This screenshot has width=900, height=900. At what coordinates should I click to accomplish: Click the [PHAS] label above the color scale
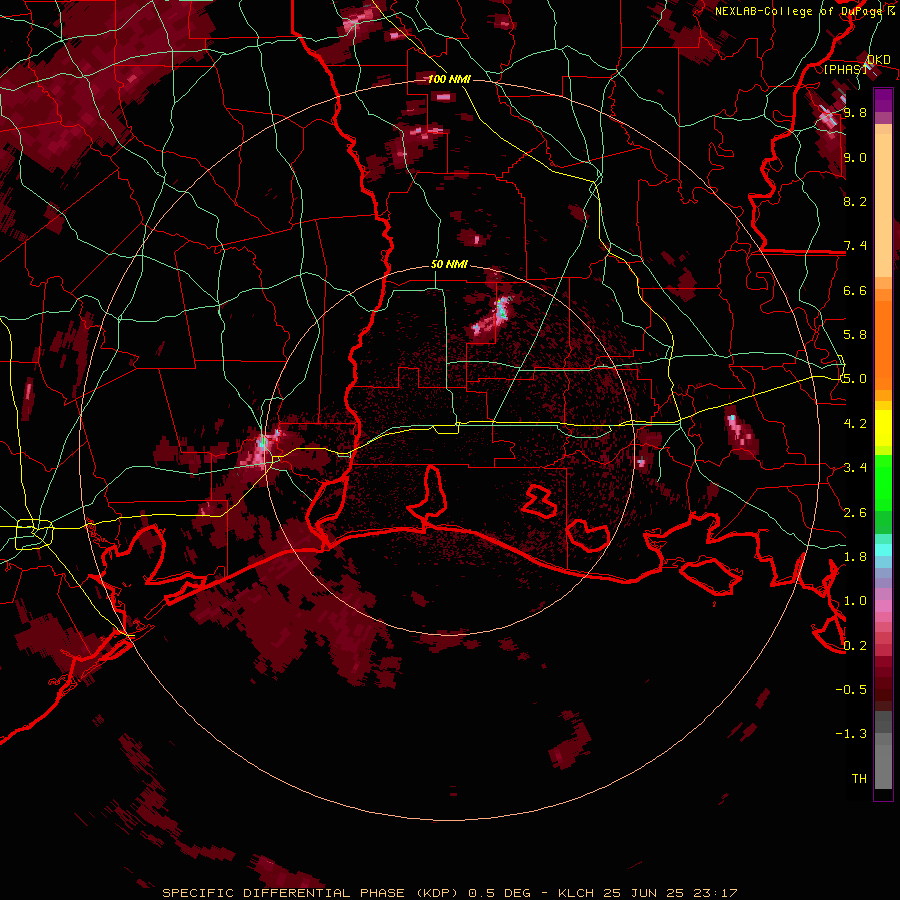(x=845, y=69)
